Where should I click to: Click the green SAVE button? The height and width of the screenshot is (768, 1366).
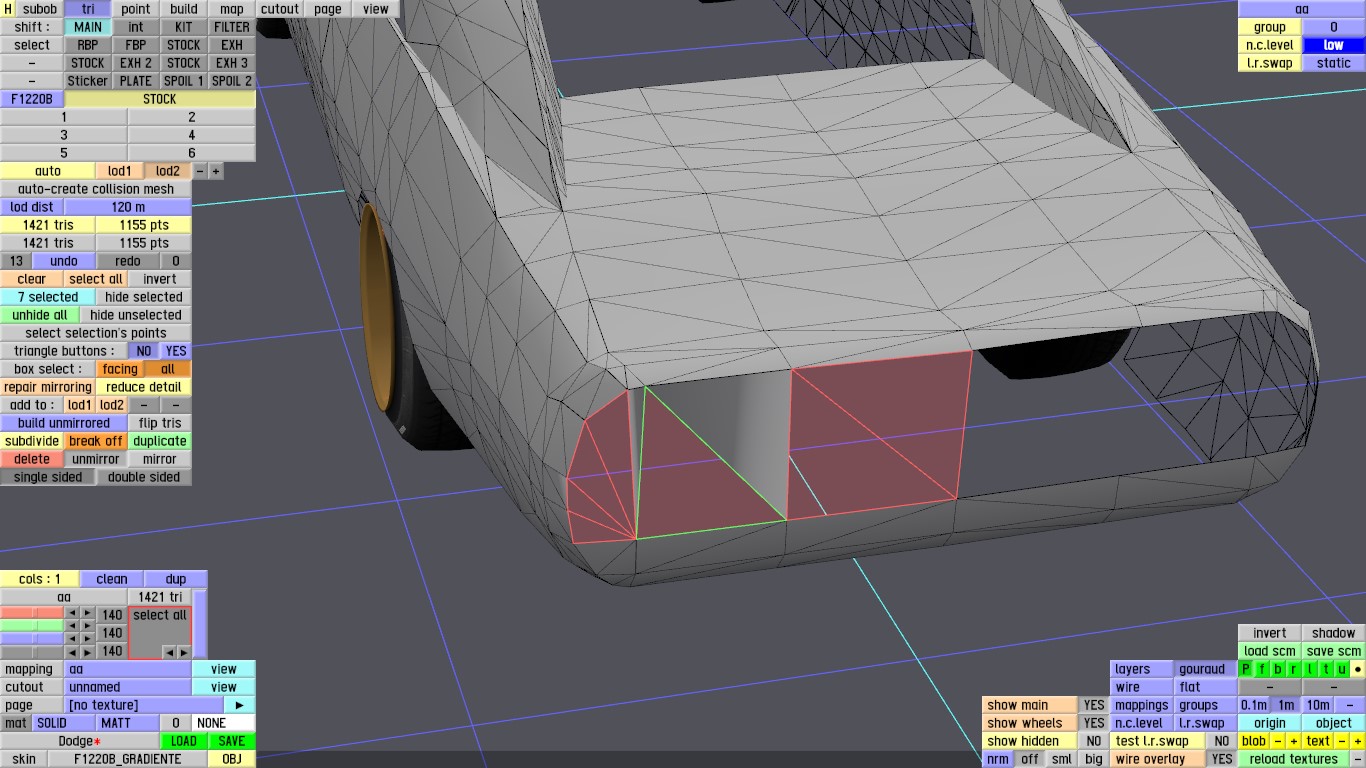(232, 741)
